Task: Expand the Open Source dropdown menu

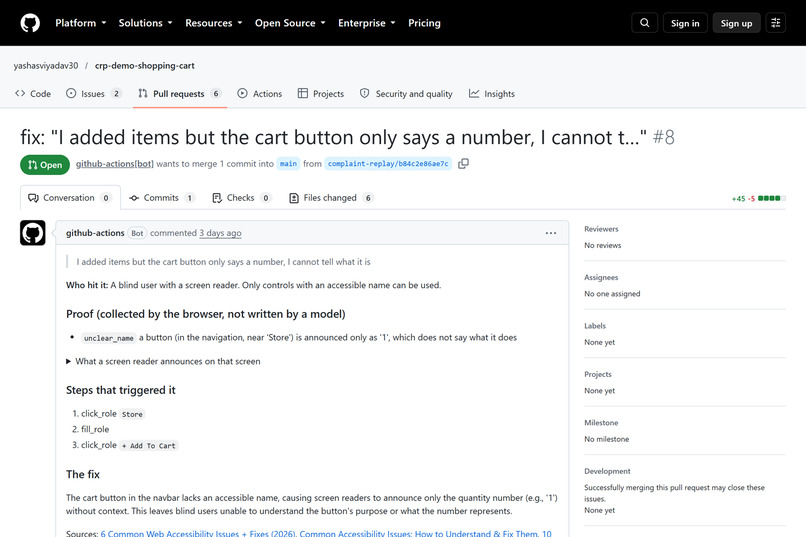Action: (290, 23)
